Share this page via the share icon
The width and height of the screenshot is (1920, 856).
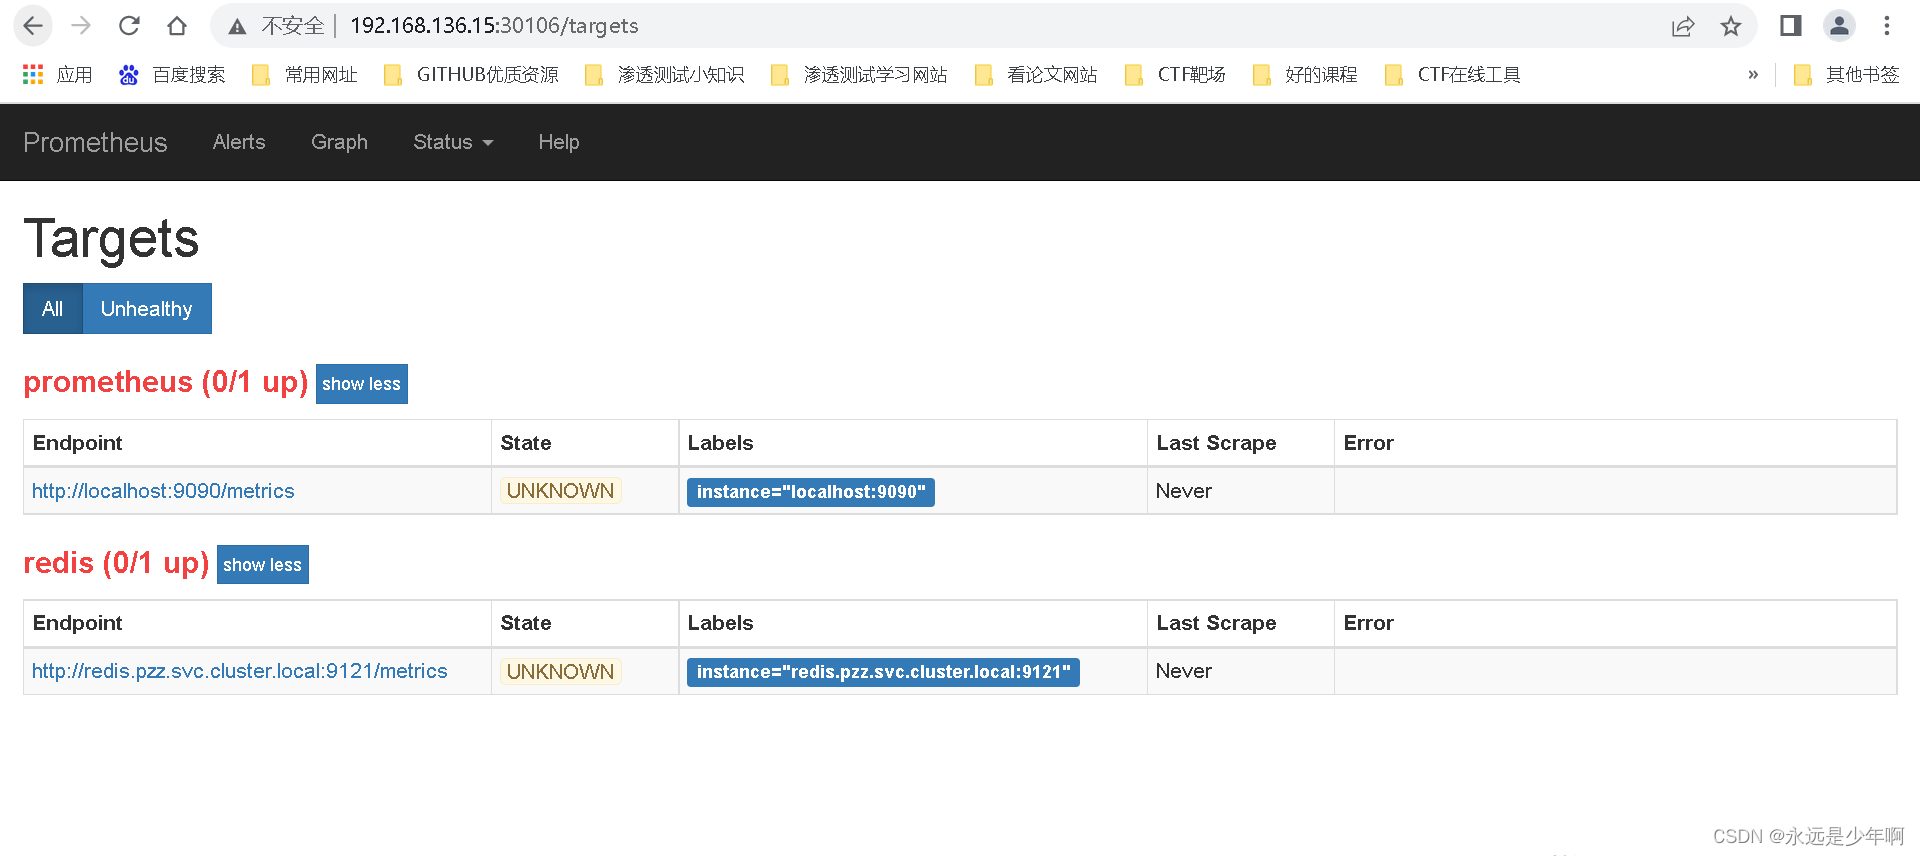(1683, 26)
